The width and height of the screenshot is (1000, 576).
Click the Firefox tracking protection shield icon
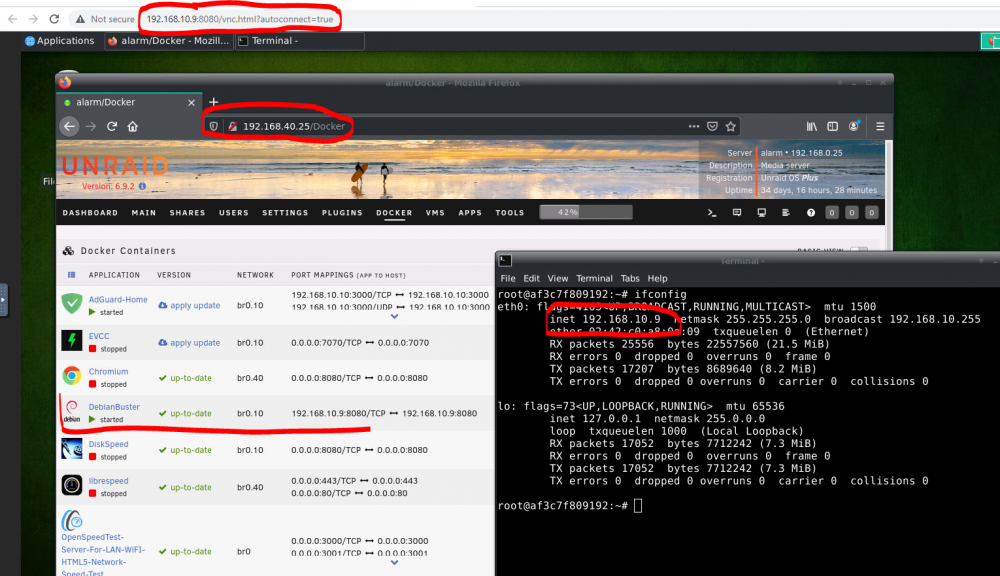coord(214,126)
